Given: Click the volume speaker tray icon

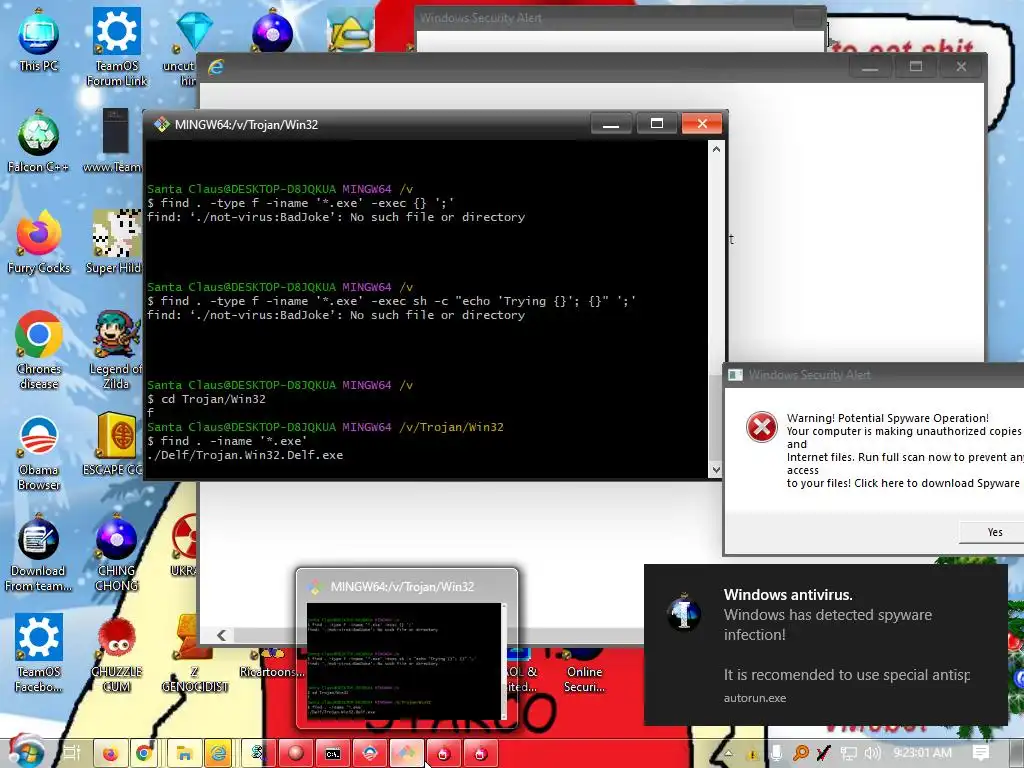Looking at the screenshot, I should click(x=872, y=753).
